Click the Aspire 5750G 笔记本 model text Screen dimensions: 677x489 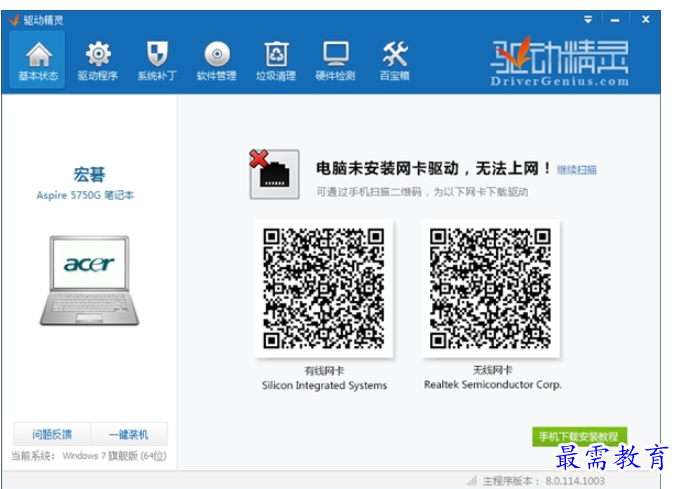coord(85,196)
